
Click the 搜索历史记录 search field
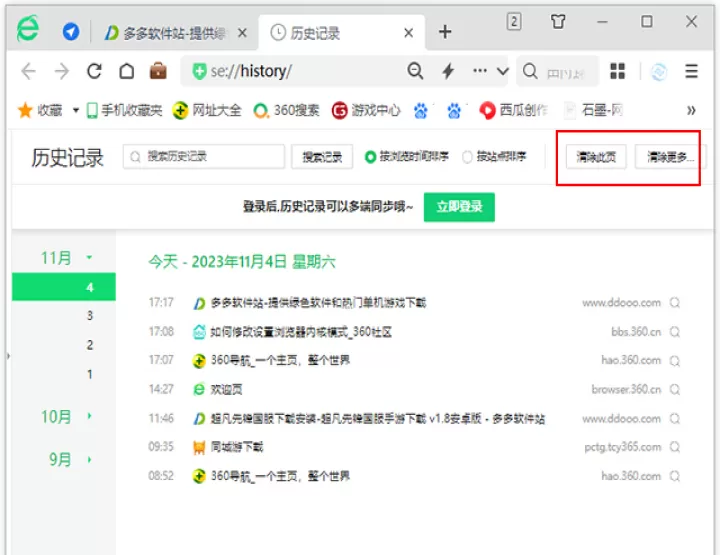pos(204,157)
